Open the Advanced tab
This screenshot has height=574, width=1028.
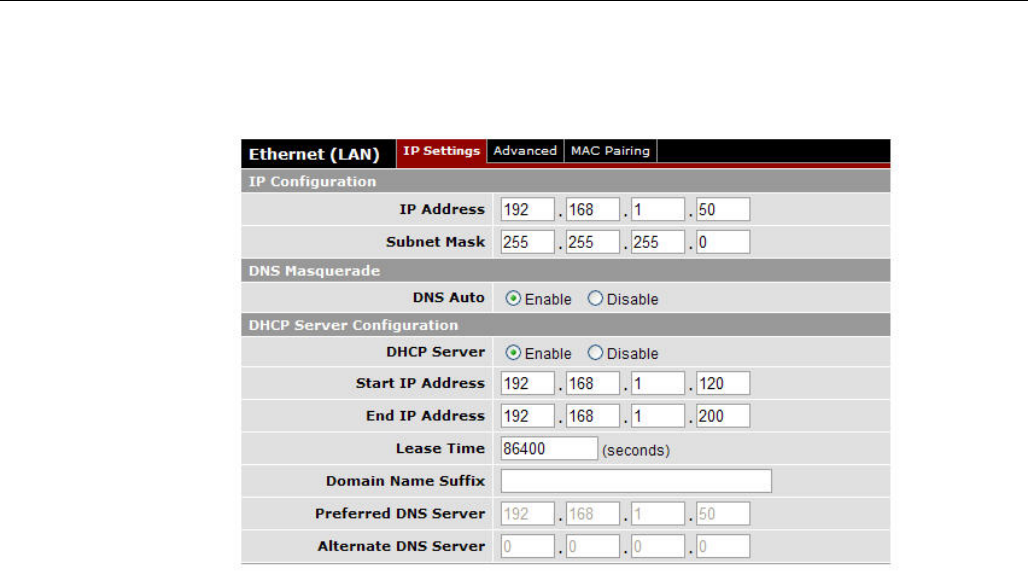tap(524, 151)
